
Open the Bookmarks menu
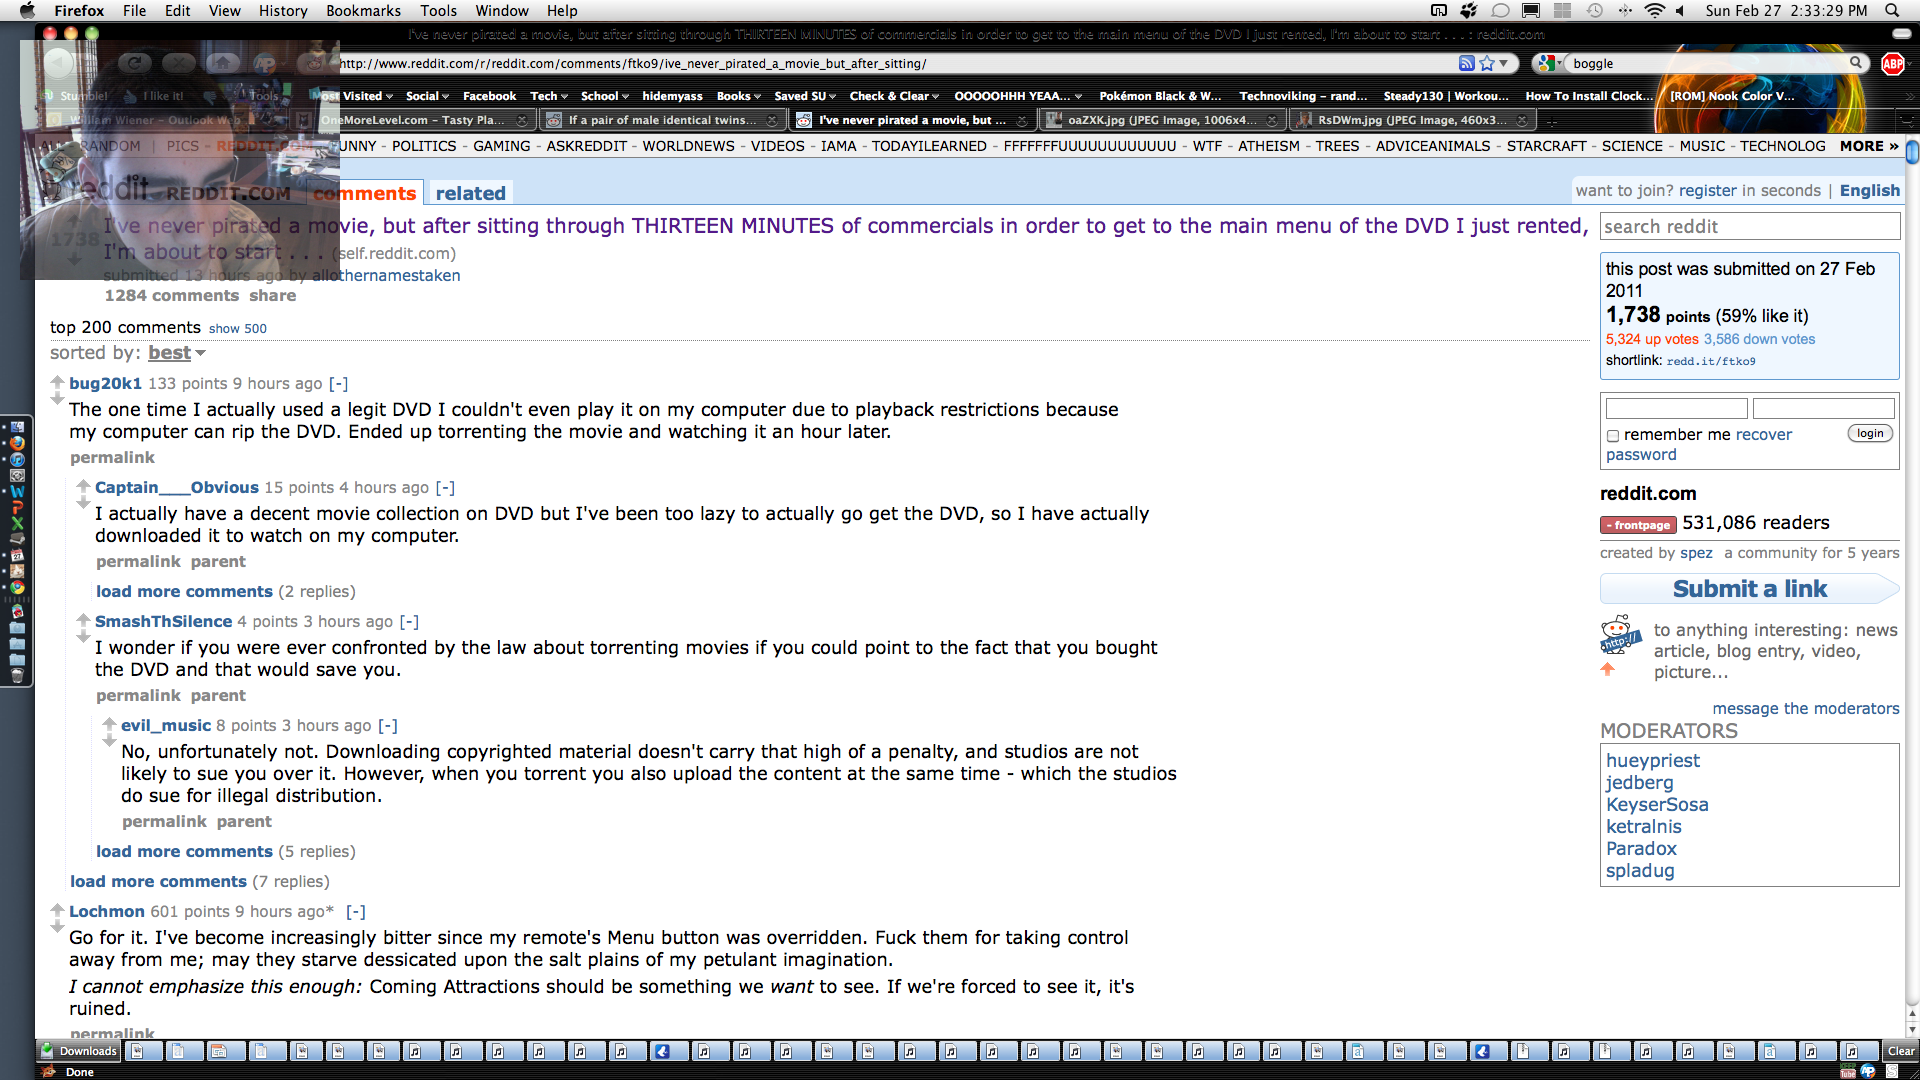click(363, 10)
